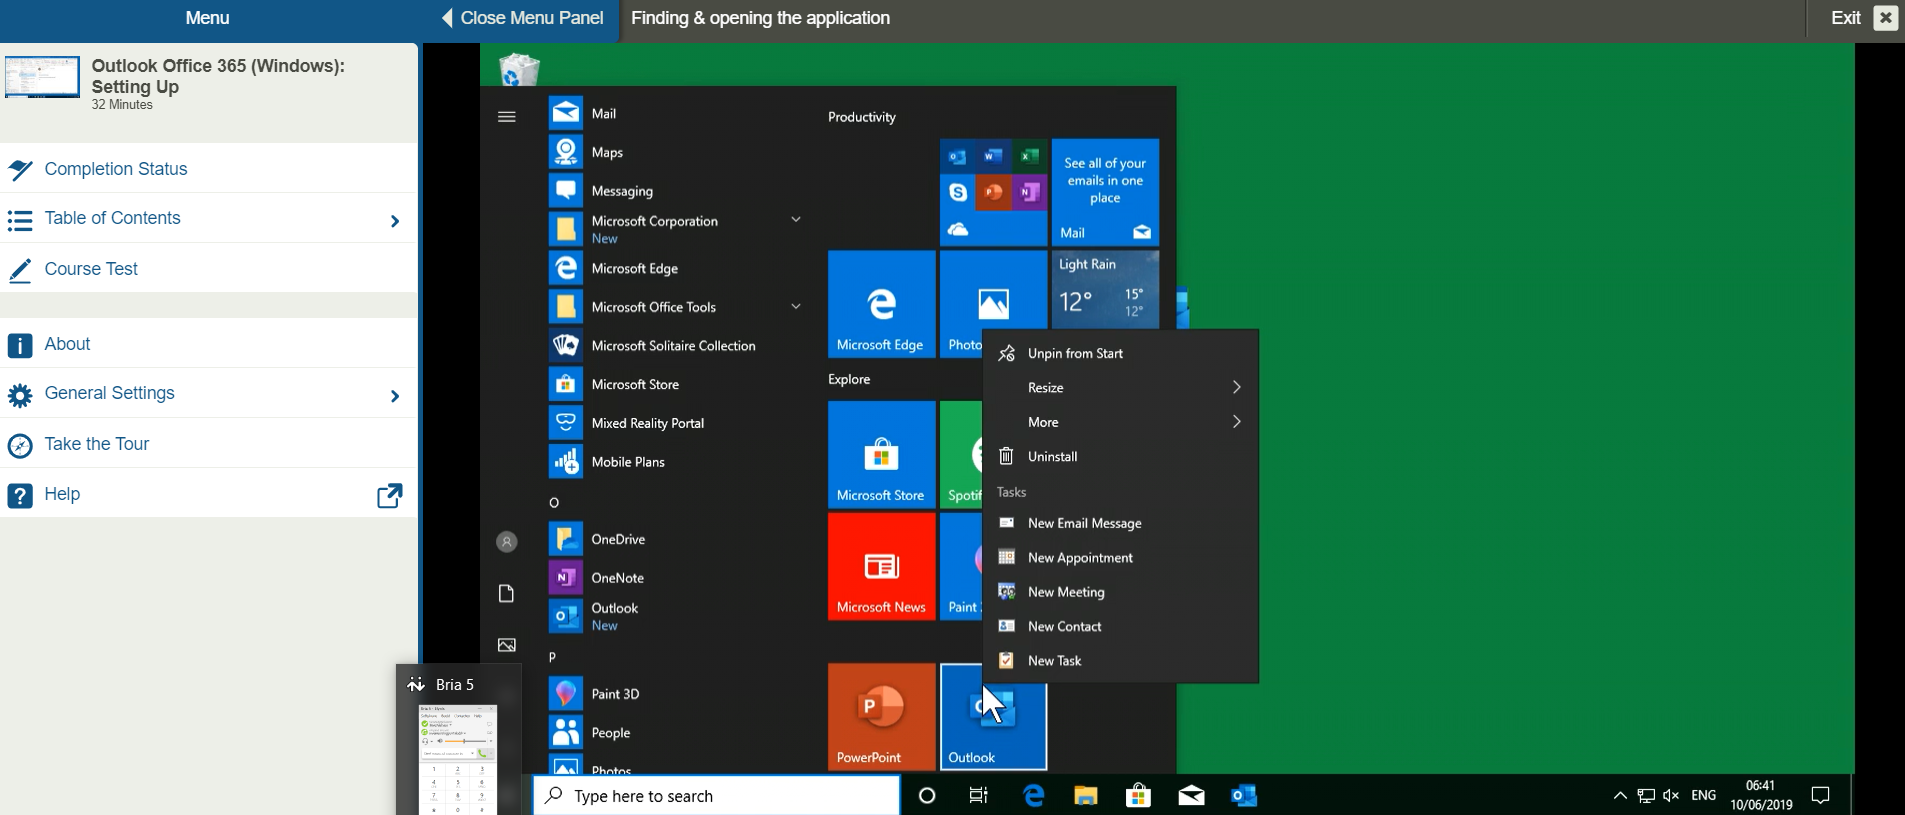Open File Explorer from the taskbar
This screenshot has width=1905, height=815.
[x=1086, y=796]
